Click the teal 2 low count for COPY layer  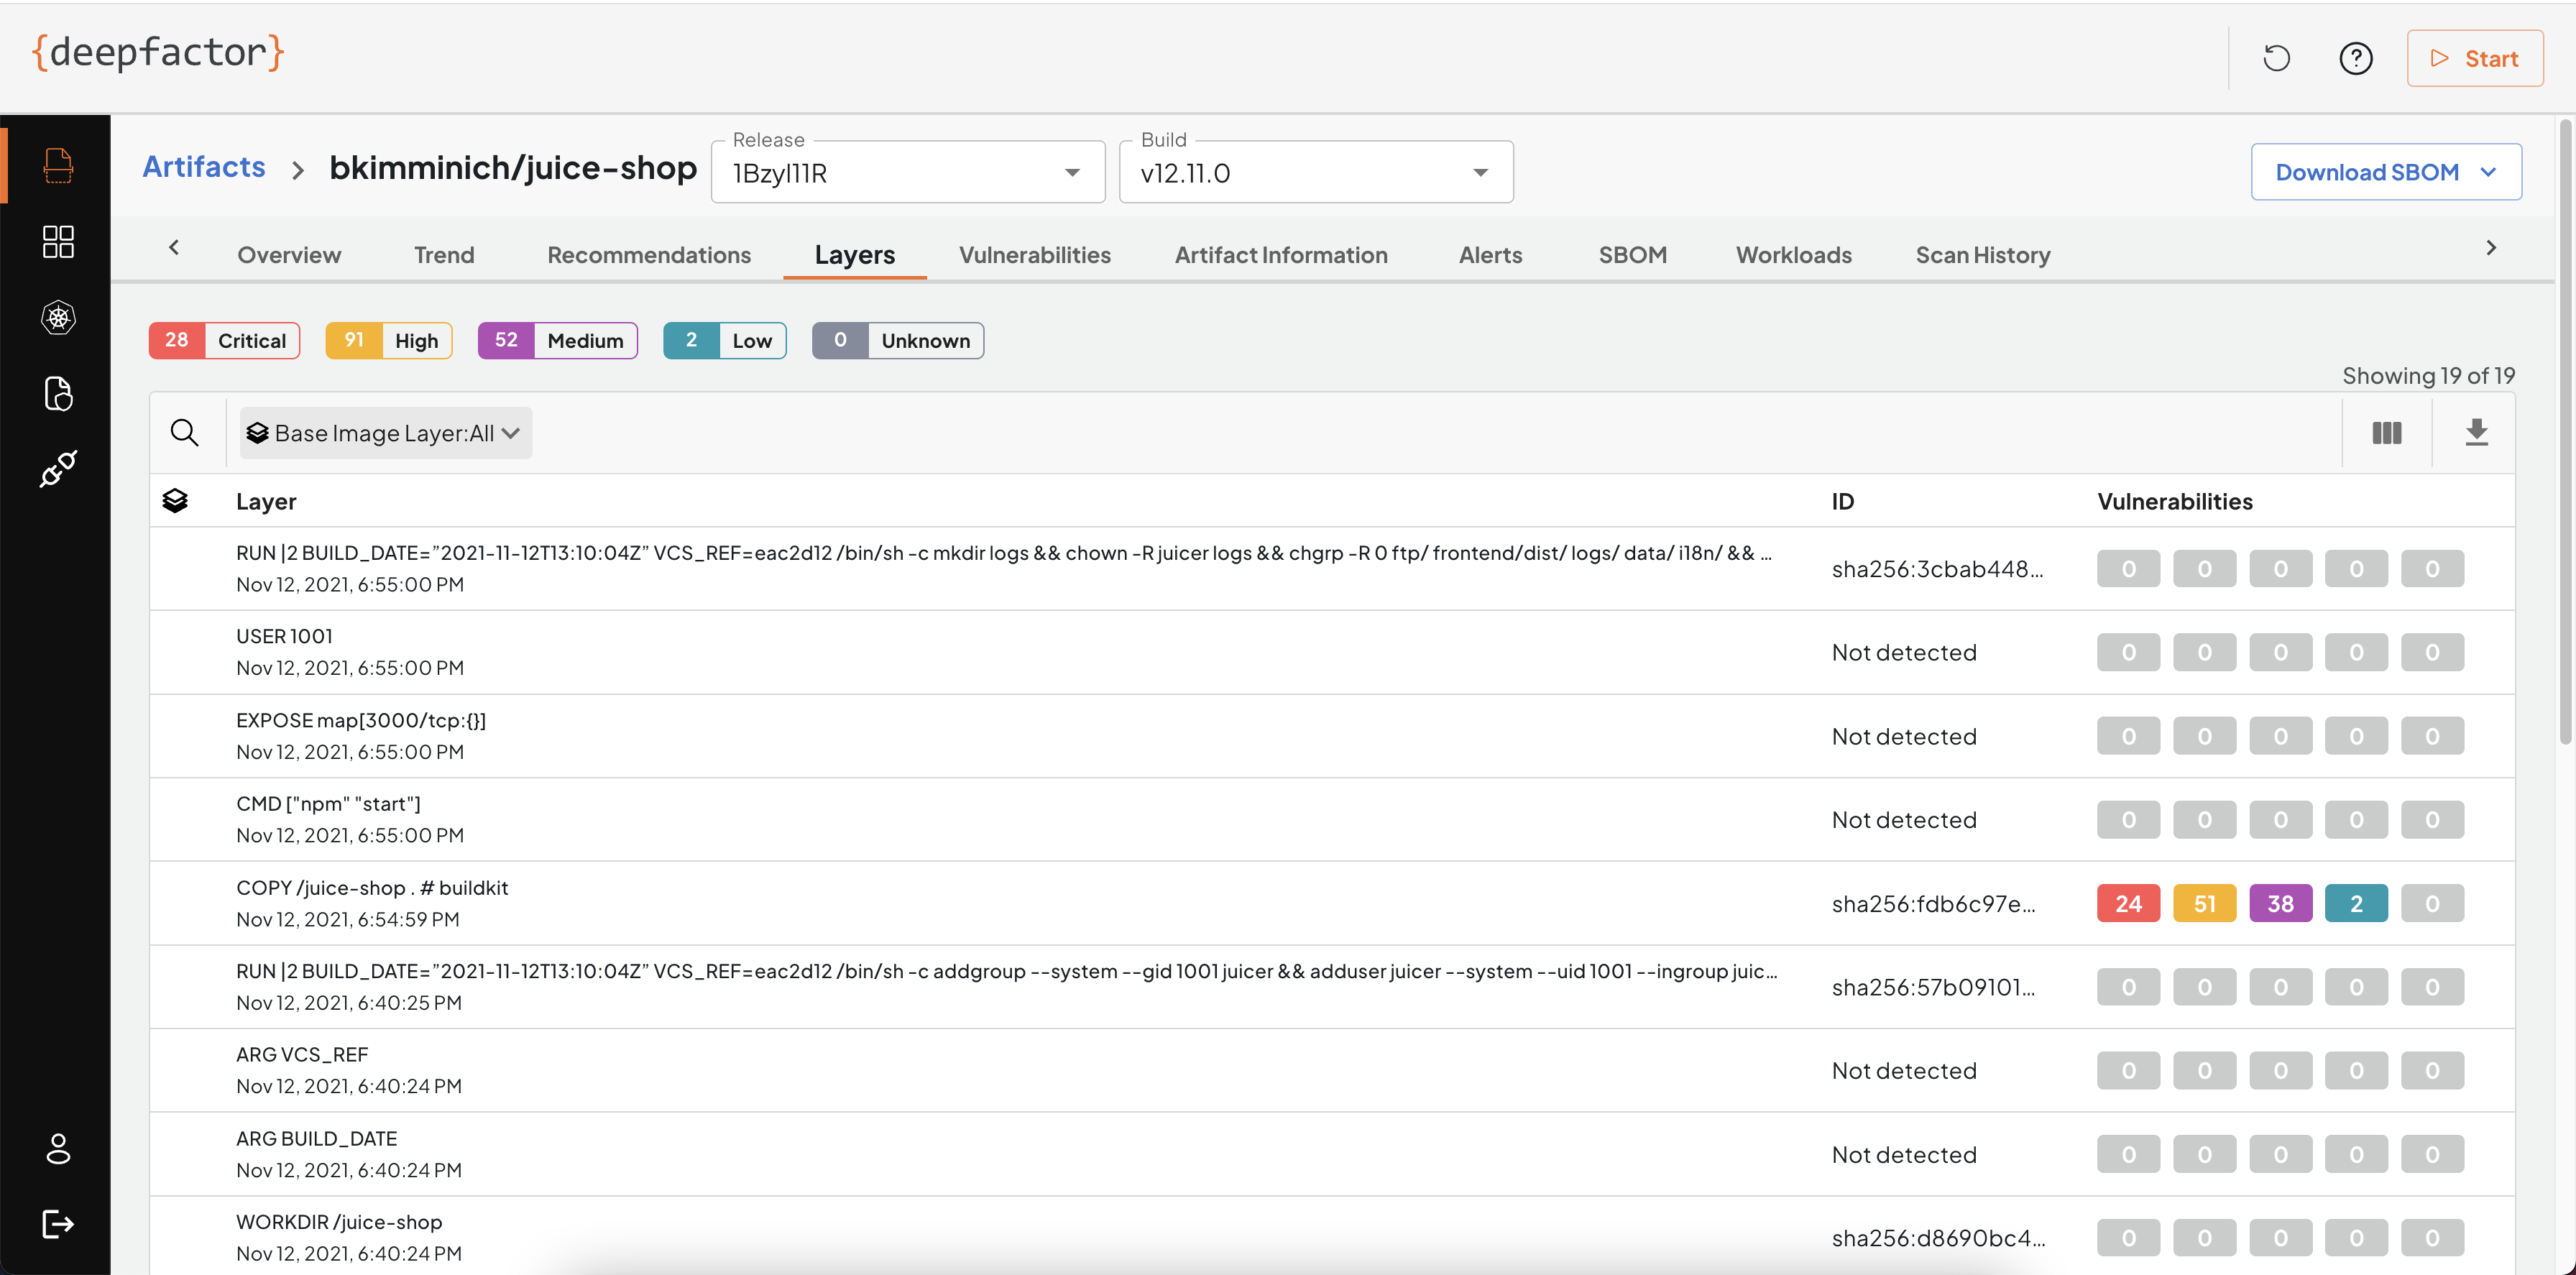(2356, 903)
